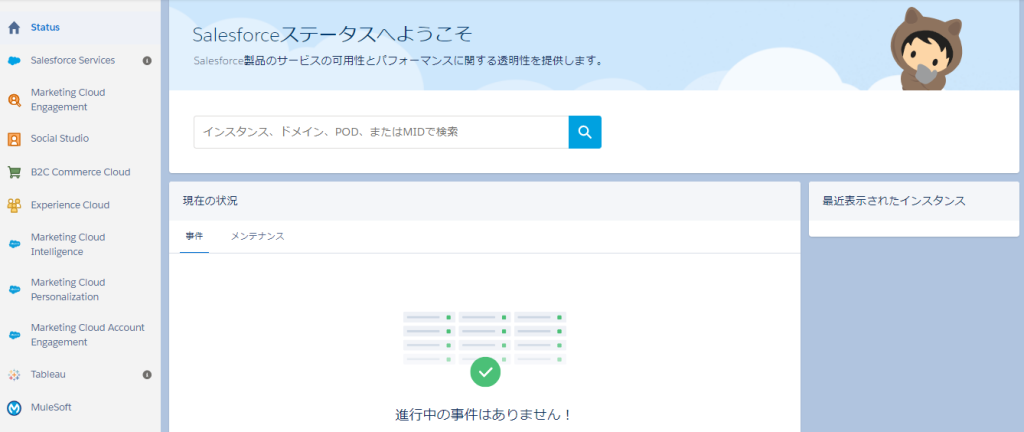Click the welcome subtitle about 可用性とパフォーマンス
Image resolution: width=1024 pixels, height=432 pixels.
[x=398, y=61]
